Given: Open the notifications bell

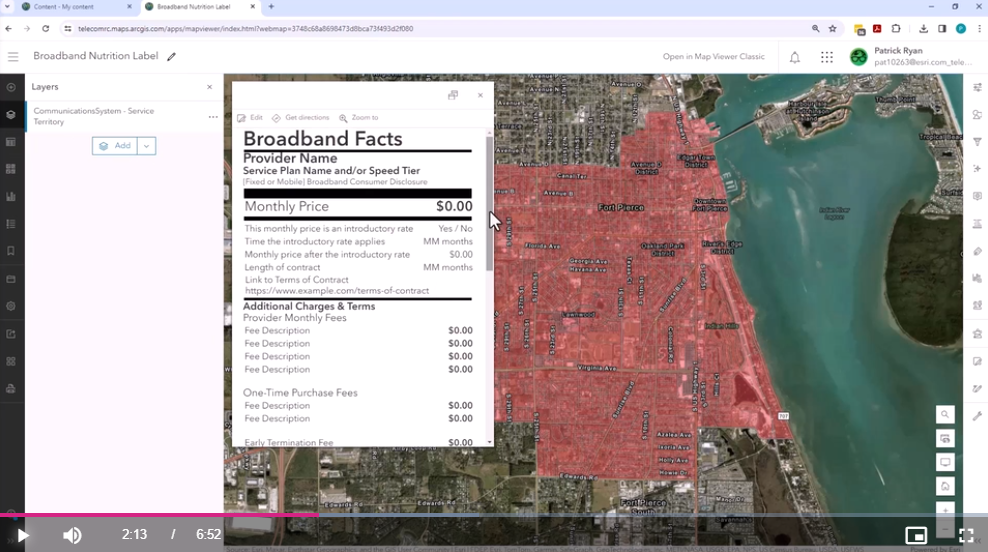Looking at the screenshot, I should pos(795,57).
